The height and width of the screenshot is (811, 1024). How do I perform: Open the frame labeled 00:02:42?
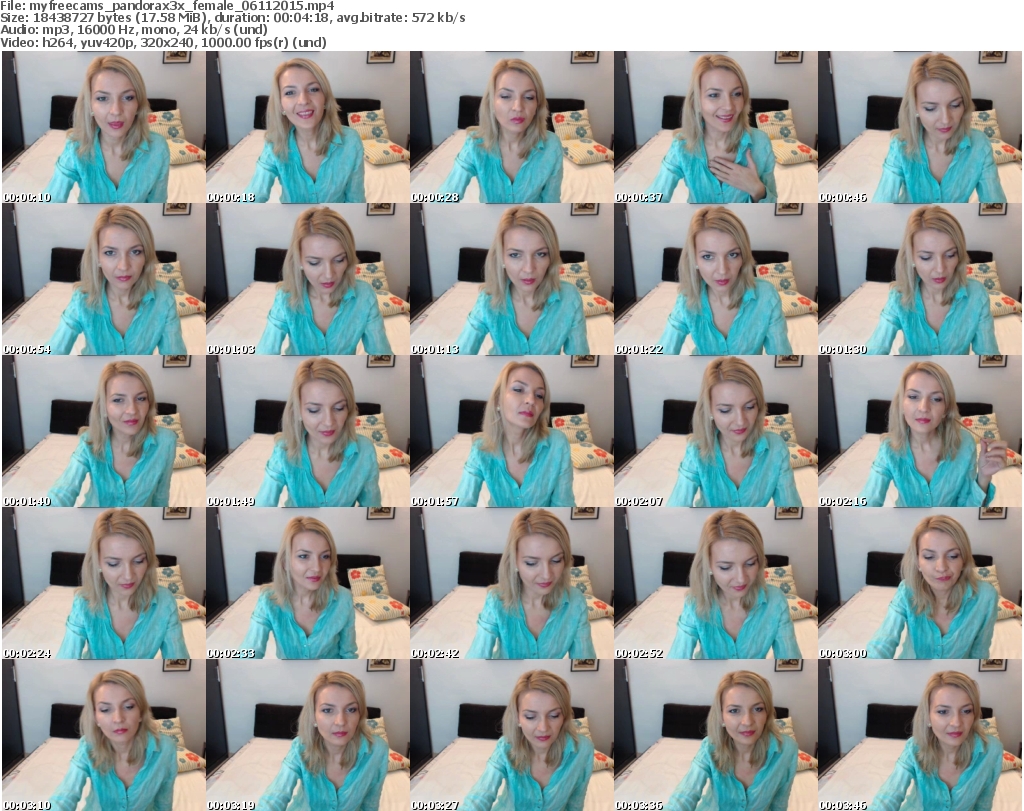coord(511,584)
